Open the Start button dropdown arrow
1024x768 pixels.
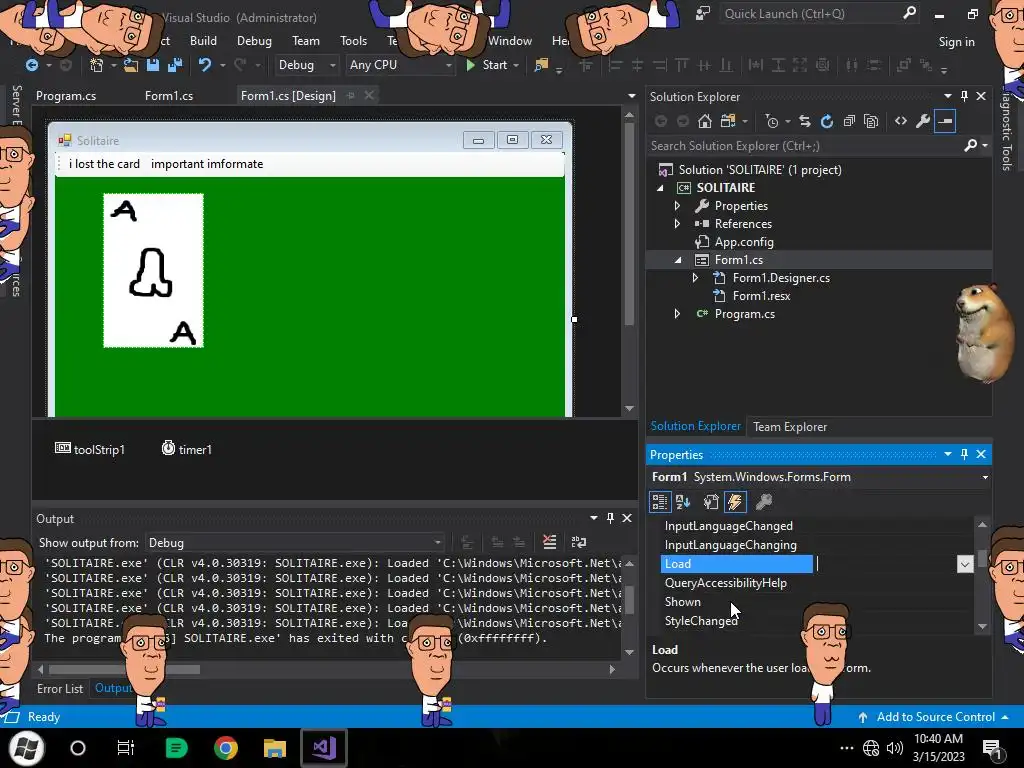(516, 65)
